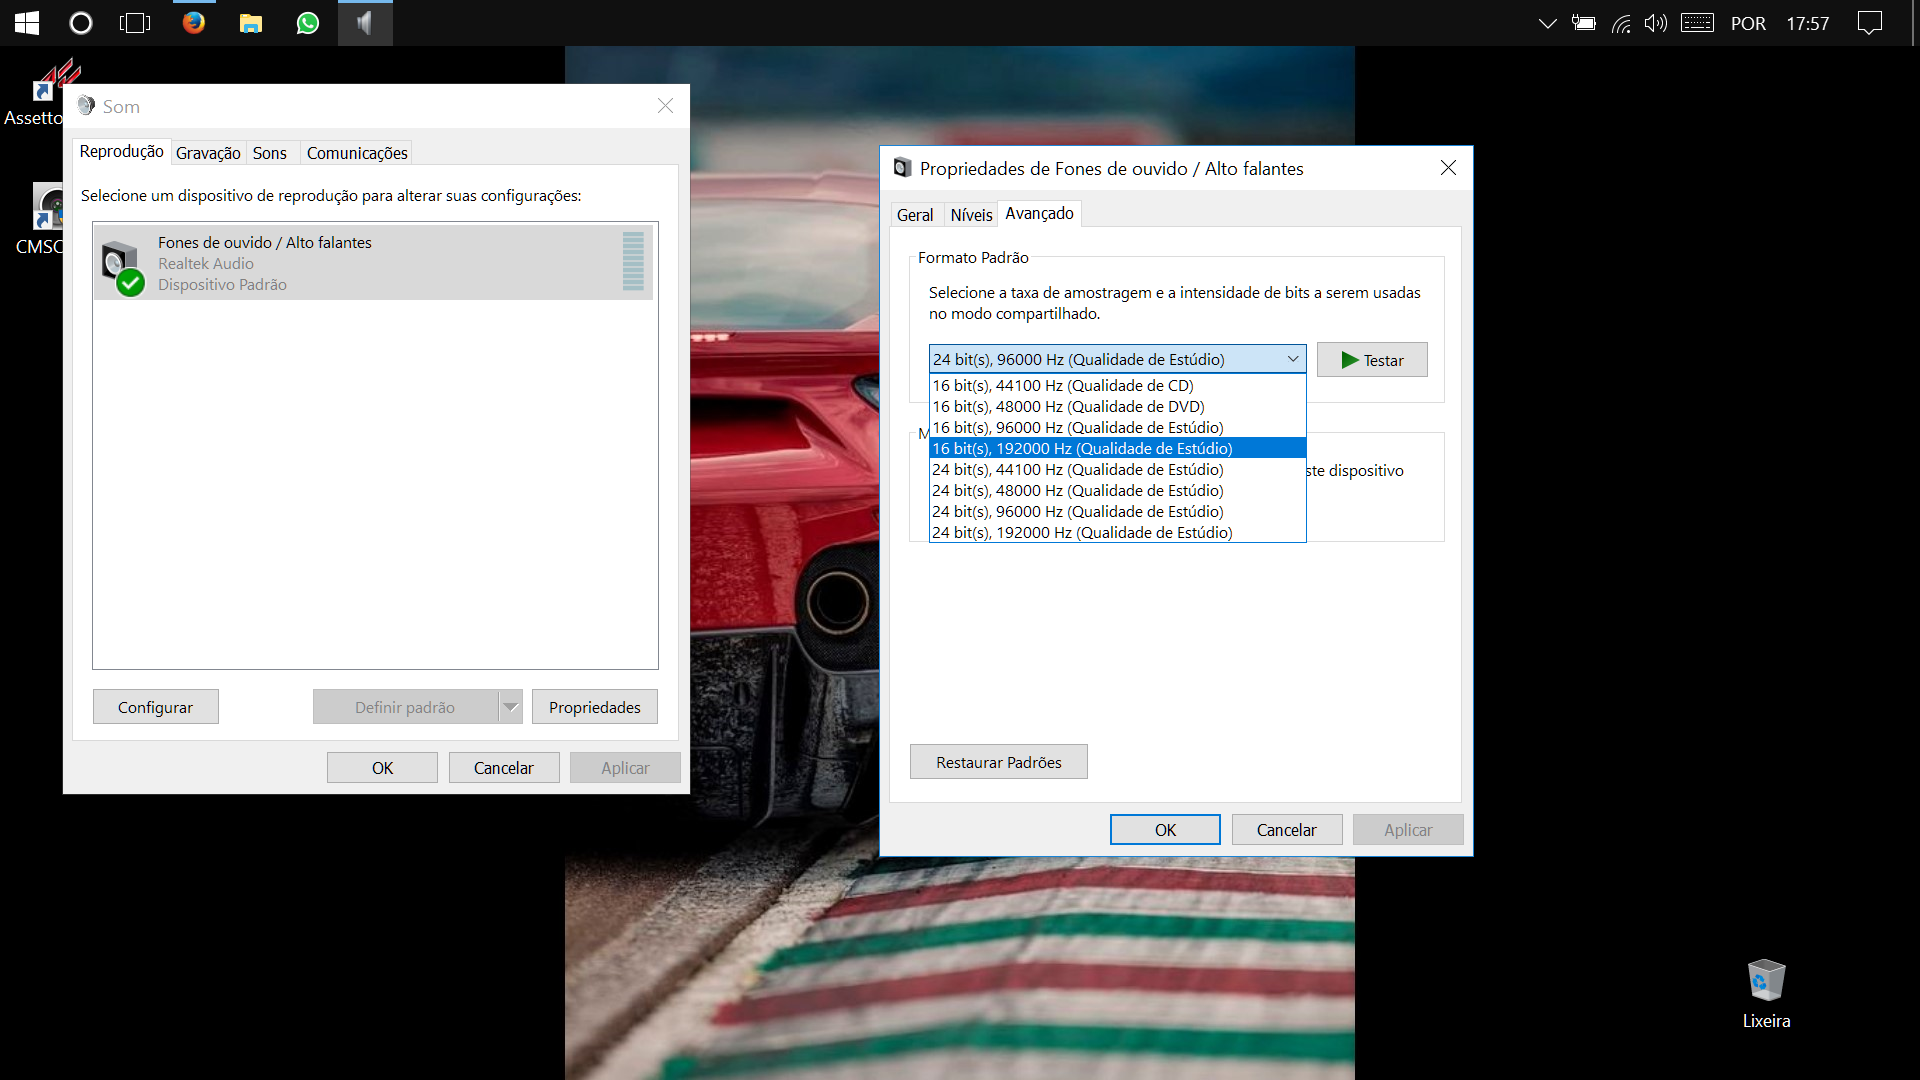The width and height of the screenshot is (1920, 1080).
Task: Choose 24 bit(s), 48000 Hz option
Action: [1118, 490]
